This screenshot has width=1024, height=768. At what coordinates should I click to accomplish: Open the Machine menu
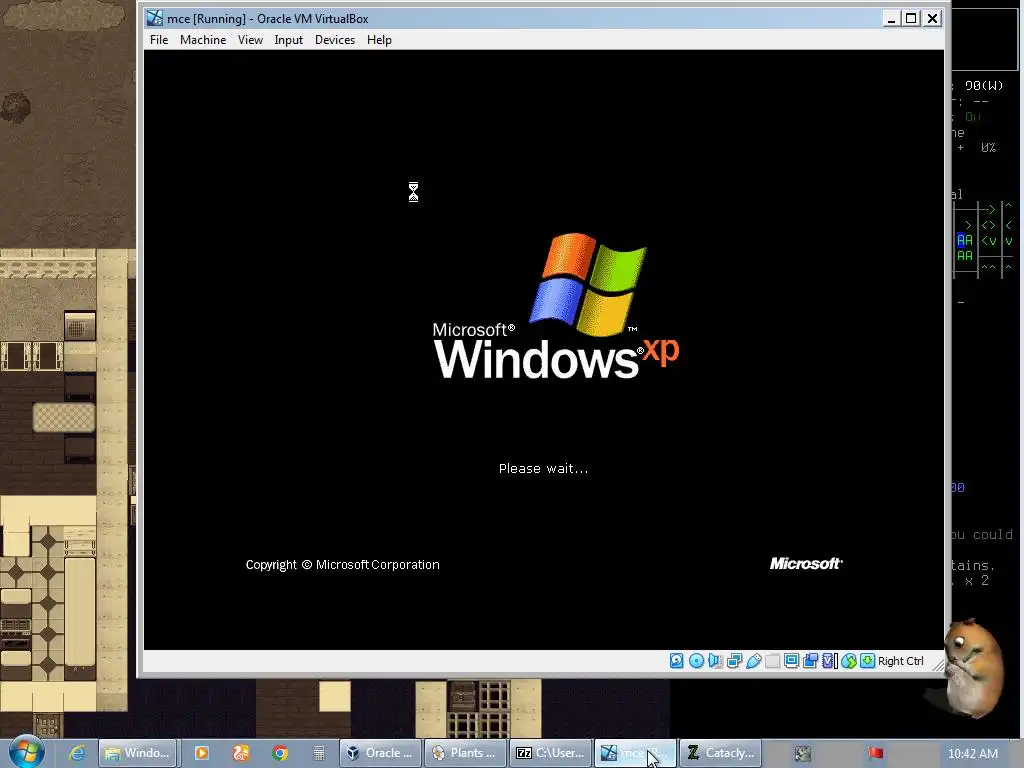click(203, 40)
